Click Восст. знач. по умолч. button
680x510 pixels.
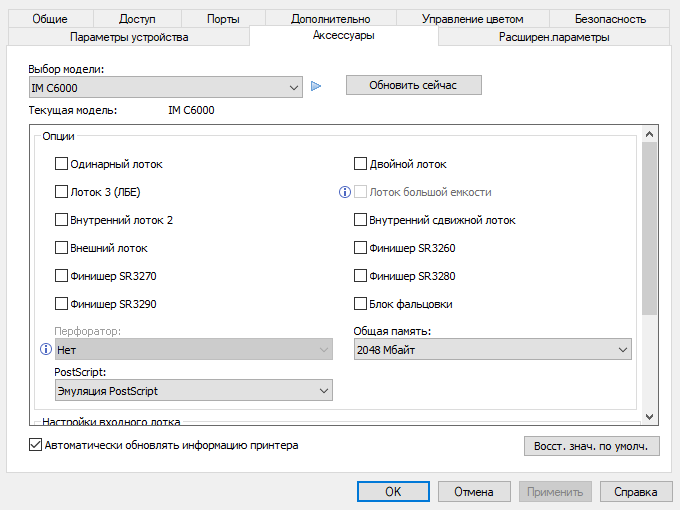click(591, 446)
